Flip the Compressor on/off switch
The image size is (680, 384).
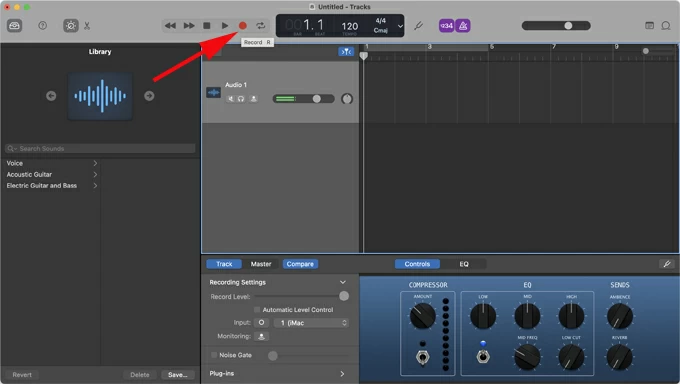click(422, 358)
